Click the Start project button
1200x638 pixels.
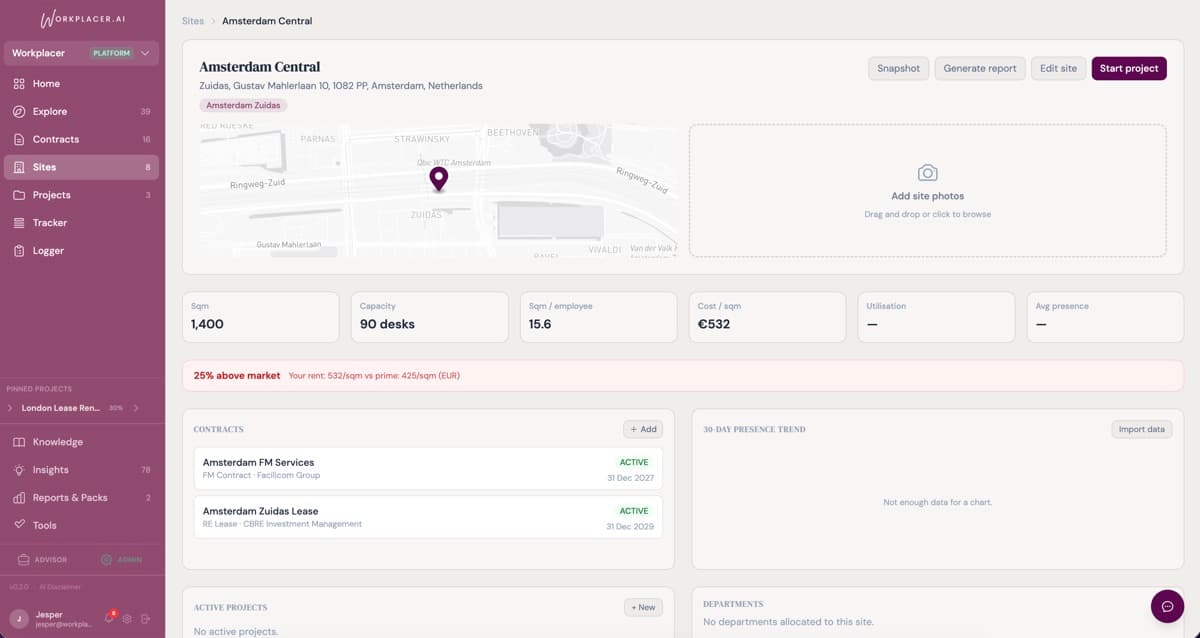click(x=1129, y=68)
